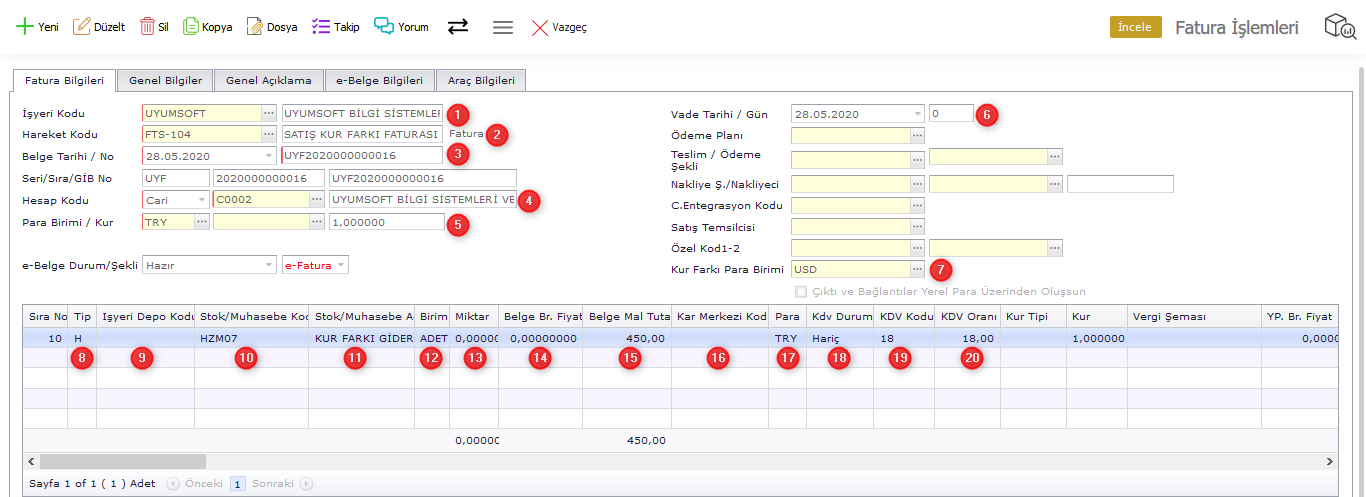The image size is (1366, 497).
Task: Click the Kopya copy icon
Action: click(x=191, y=27)
